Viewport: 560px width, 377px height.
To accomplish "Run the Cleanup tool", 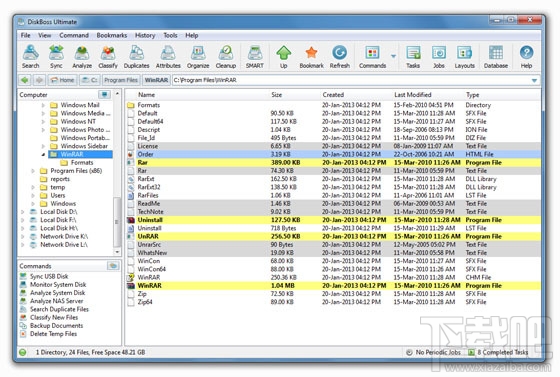I will point(226,57).
